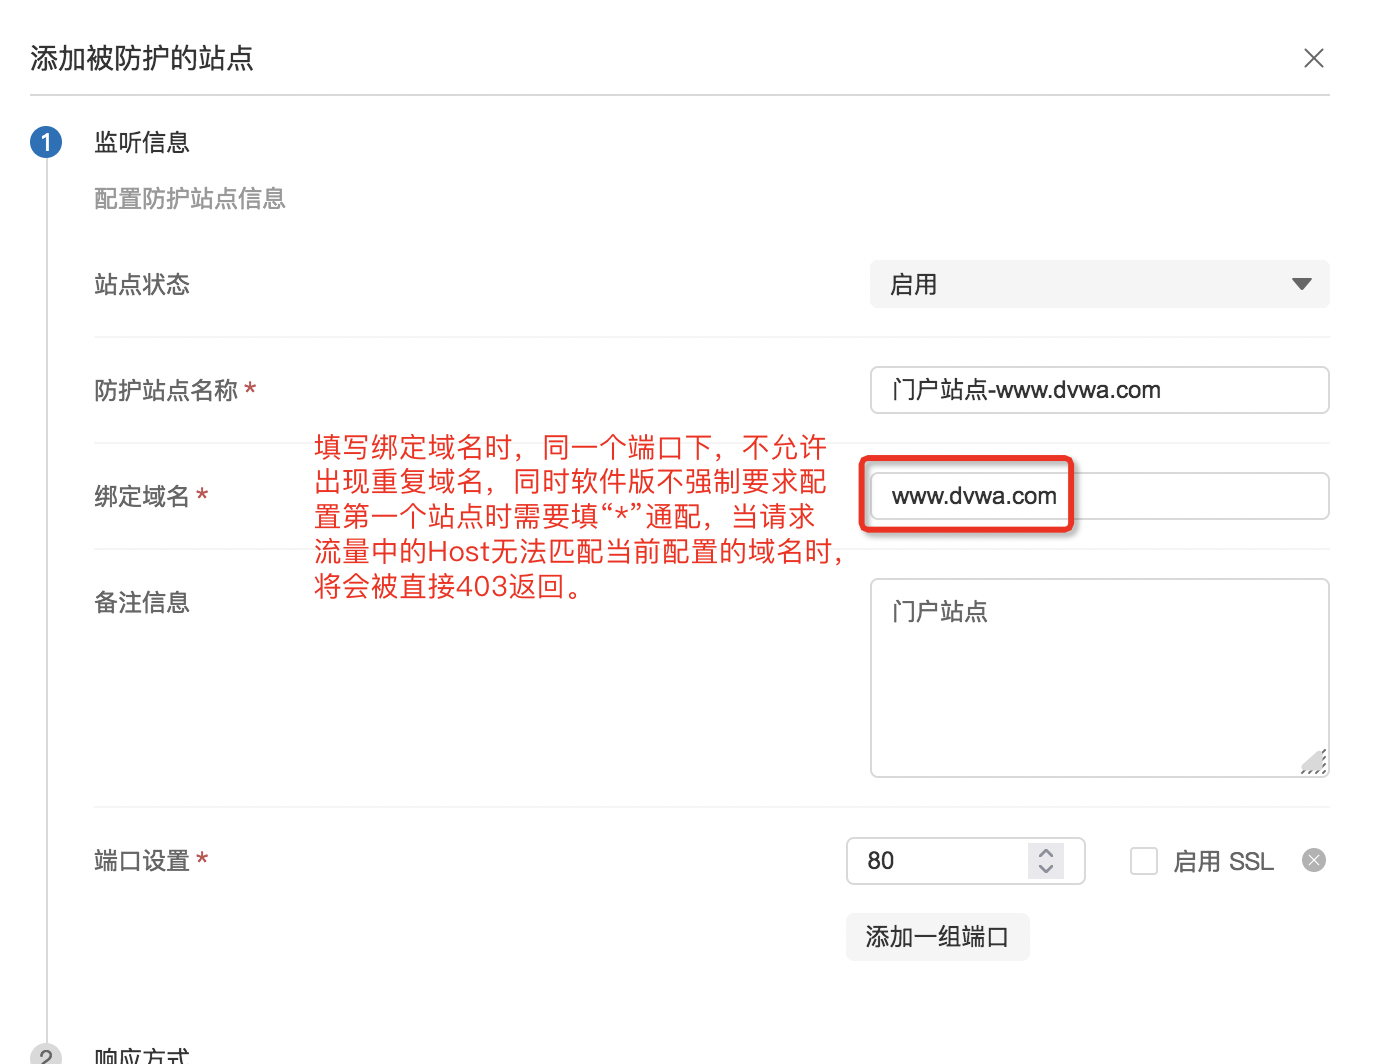The height and width of the screenshot is (1064, 1376).
Task: Click the step 1 circle icon
Action: point(46,142)
